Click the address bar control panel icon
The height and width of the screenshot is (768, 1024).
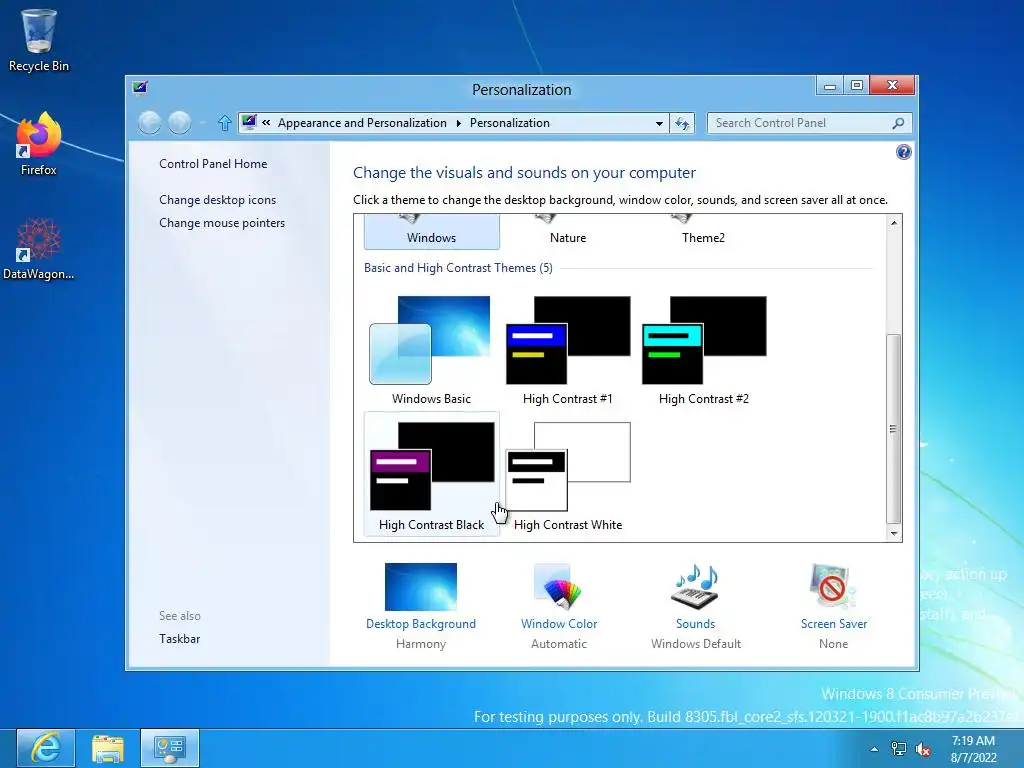coord(249,122)
